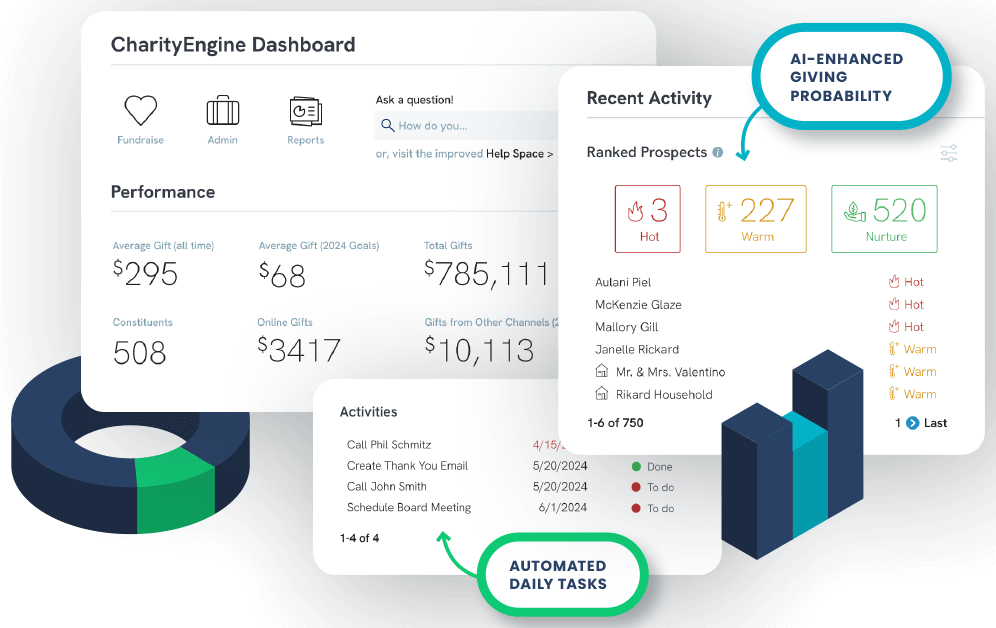Open the Admin briefcase icon
Viewport: 996px width, 628px height.
[x=222, y=110]
